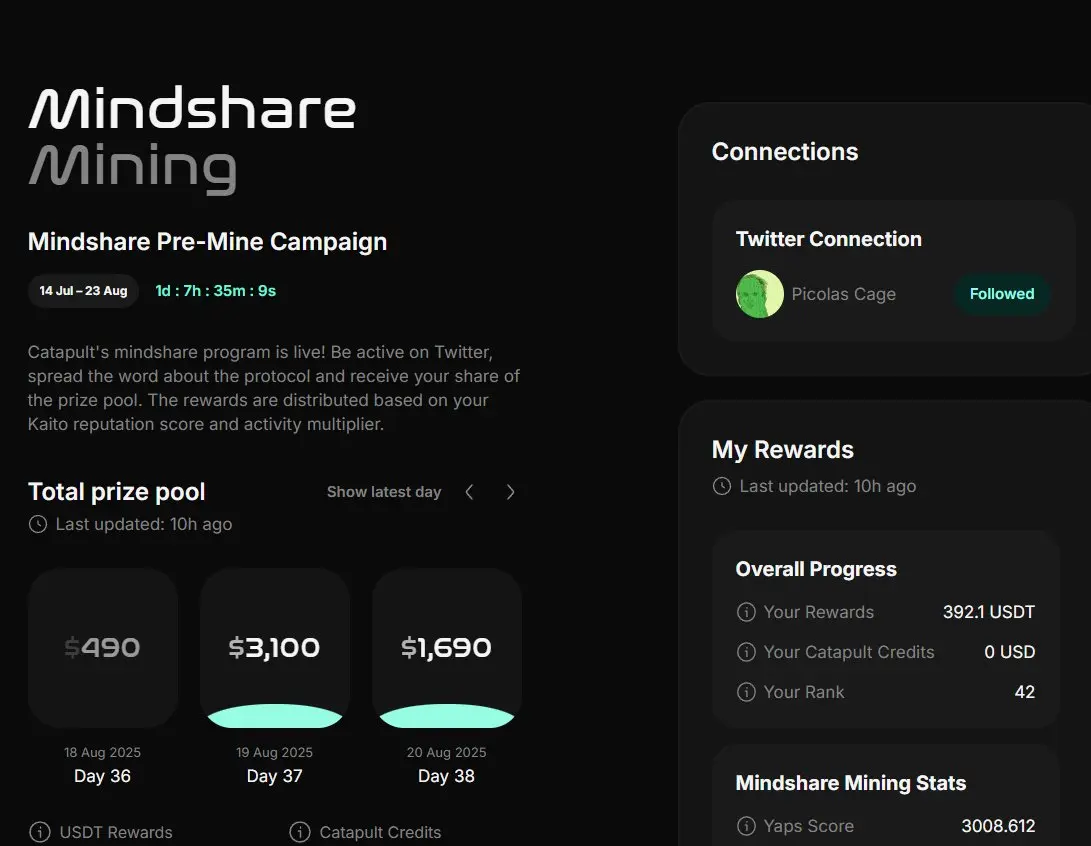1091x846 pixels.
Task: Click info icon next to Your Rank
Action: 746,692
